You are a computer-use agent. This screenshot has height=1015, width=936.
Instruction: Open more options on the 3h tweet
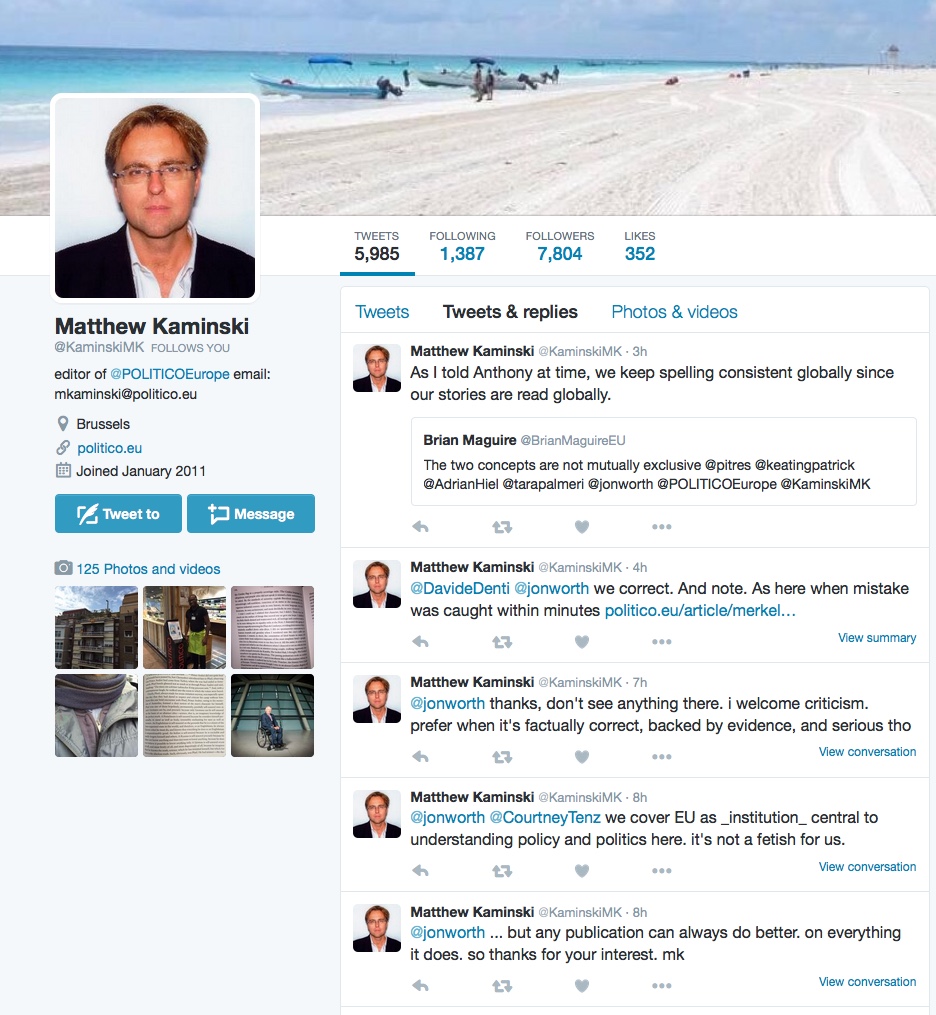pos(662,527)
